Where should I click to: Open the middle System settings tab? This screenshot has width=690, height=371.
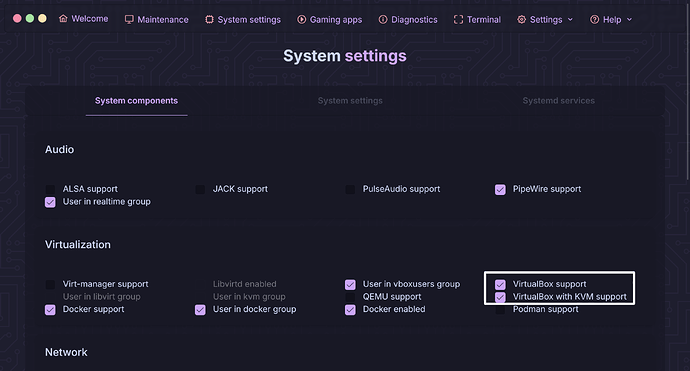(350, 101)
